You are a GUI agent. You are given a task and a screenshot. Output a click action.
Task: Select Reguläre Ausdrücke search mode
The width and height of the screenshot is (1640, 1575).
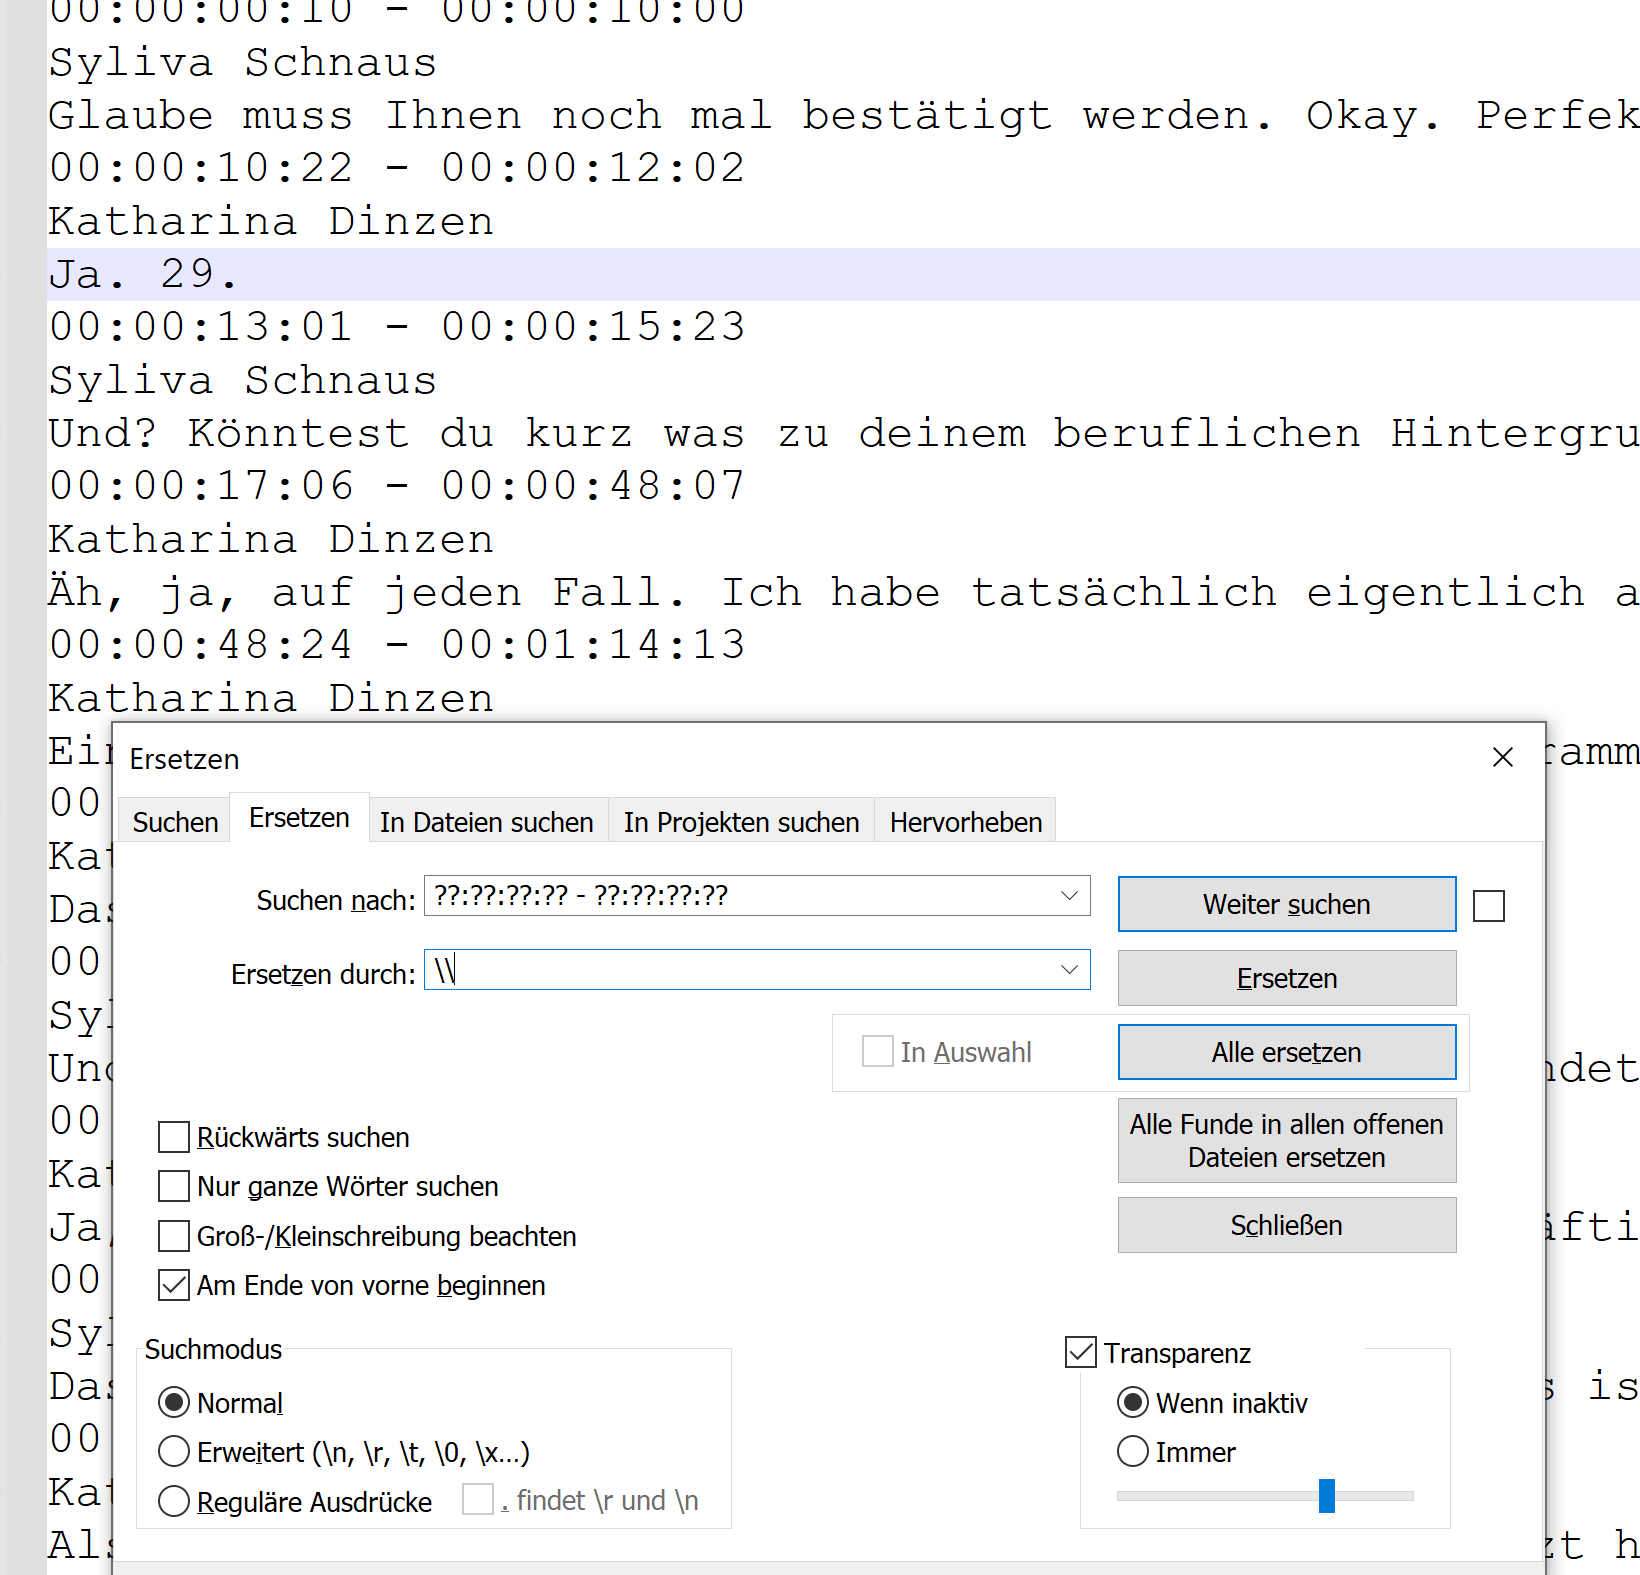point(174,1501)
